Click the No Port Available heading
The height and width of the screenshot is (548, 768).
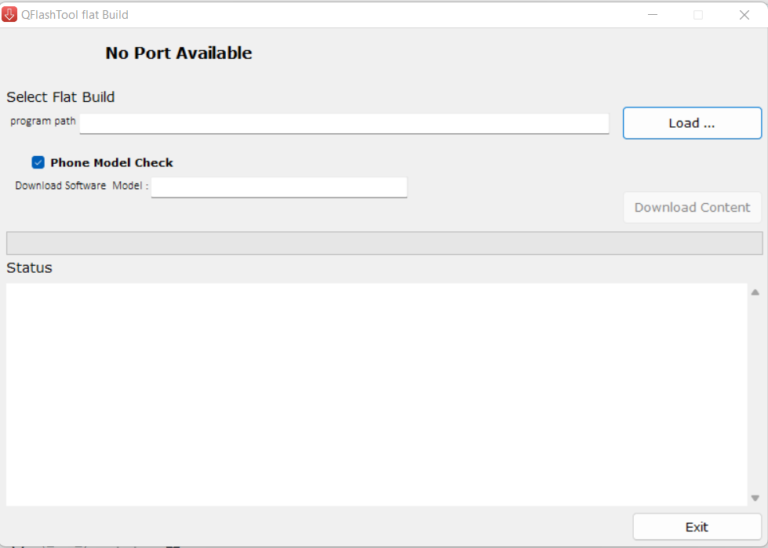tap(179, 53)
